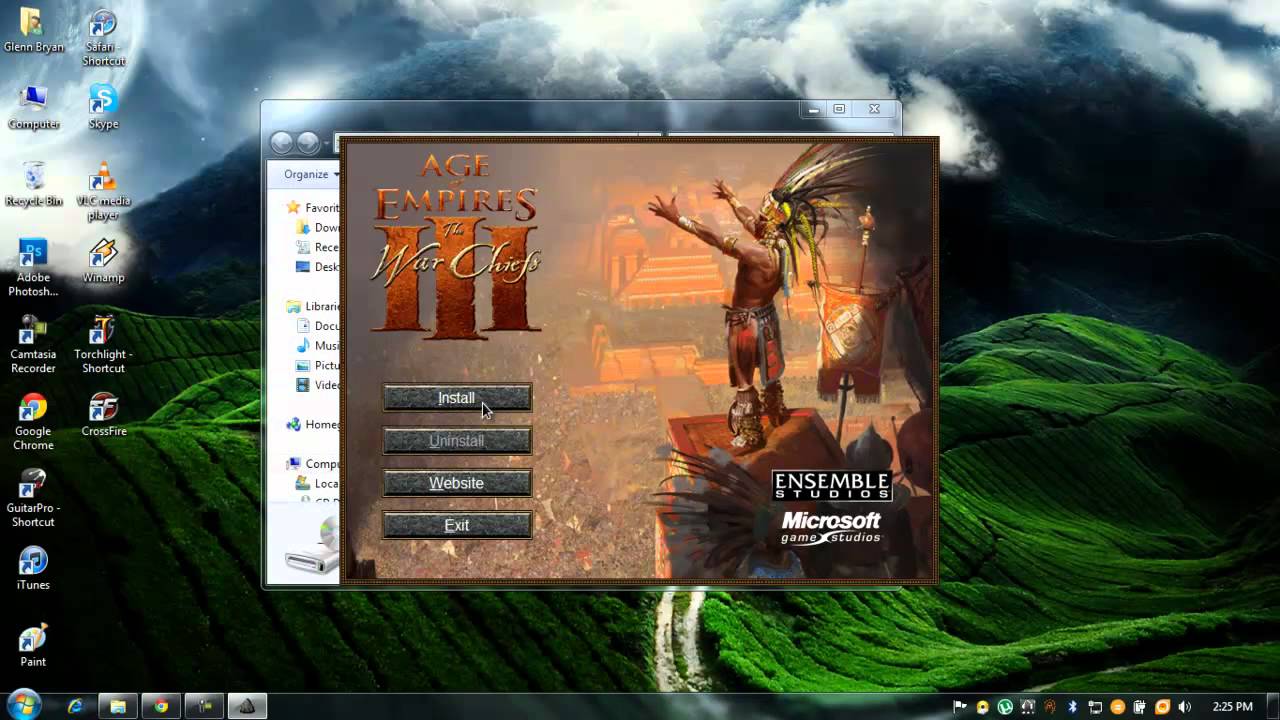1280x720 pixels.
Task: Open Music library in Explorer sidebar
Action: click(x=318, y=345)
